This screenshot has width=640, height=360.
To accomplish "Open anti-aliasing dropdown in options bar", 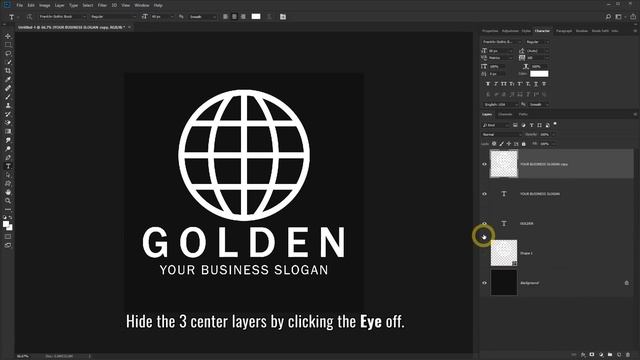I will (x=202, y=17).
